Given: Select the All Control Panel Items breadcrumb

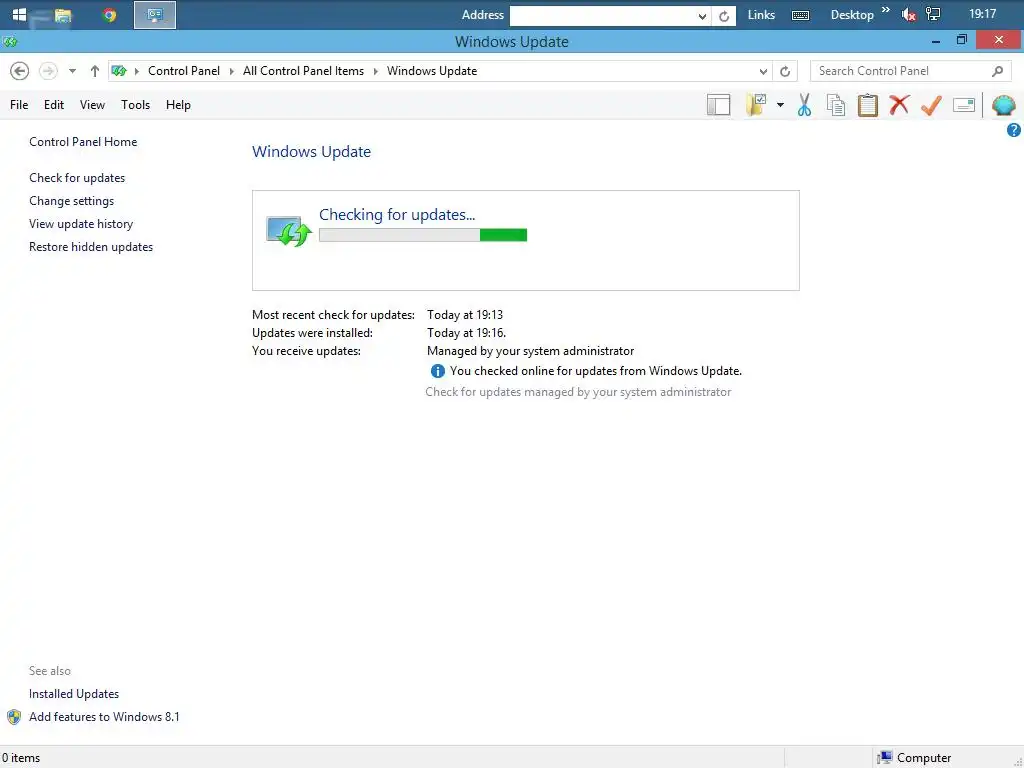Looking at the screenshot, I should pyautogui.click(x=303, y=71).
